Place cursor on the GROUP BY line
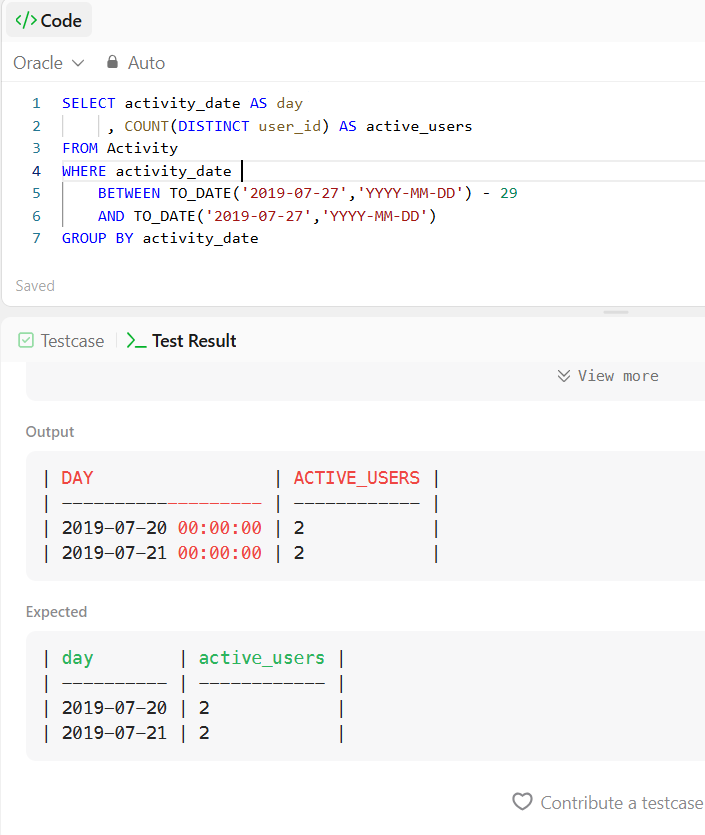The width and height of the screenshot is (705, 835). click(x=158, y=238)
